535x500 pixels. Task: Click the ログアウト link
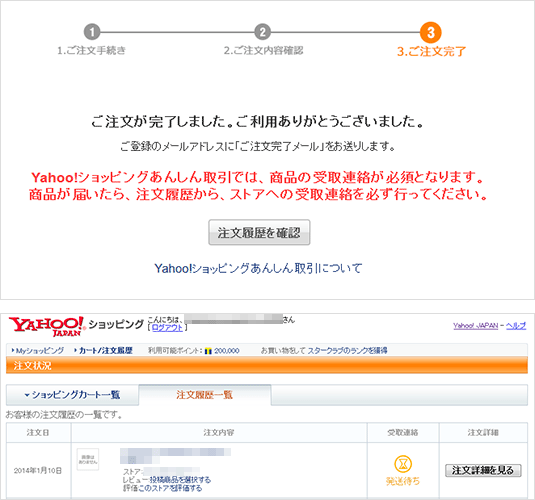[167, 328]
